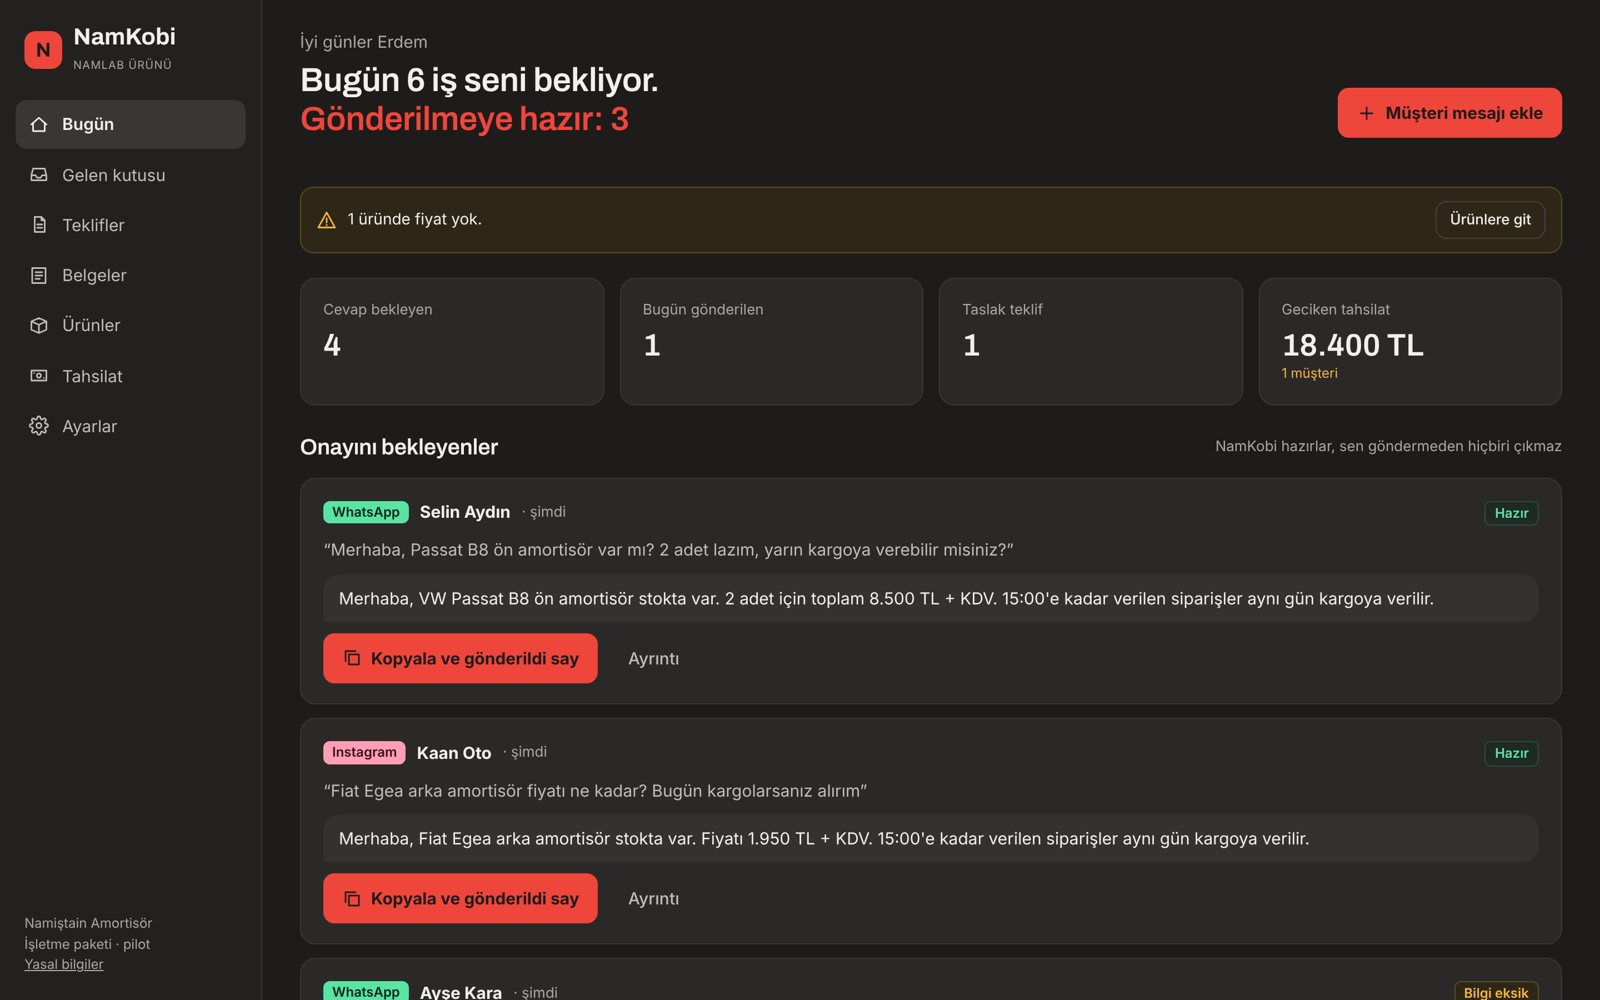Click the warning triangle icon in the price alert
1600x1000 pixels.
(x=326, y=220)
